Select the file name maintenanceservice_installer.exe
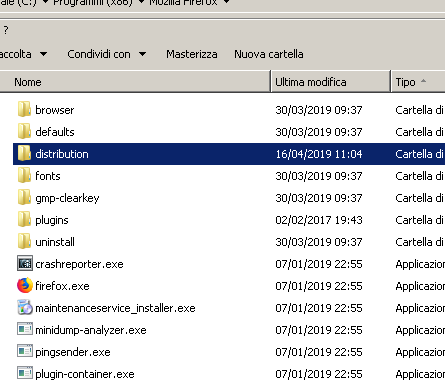The image size is (445, 381). 115,308
